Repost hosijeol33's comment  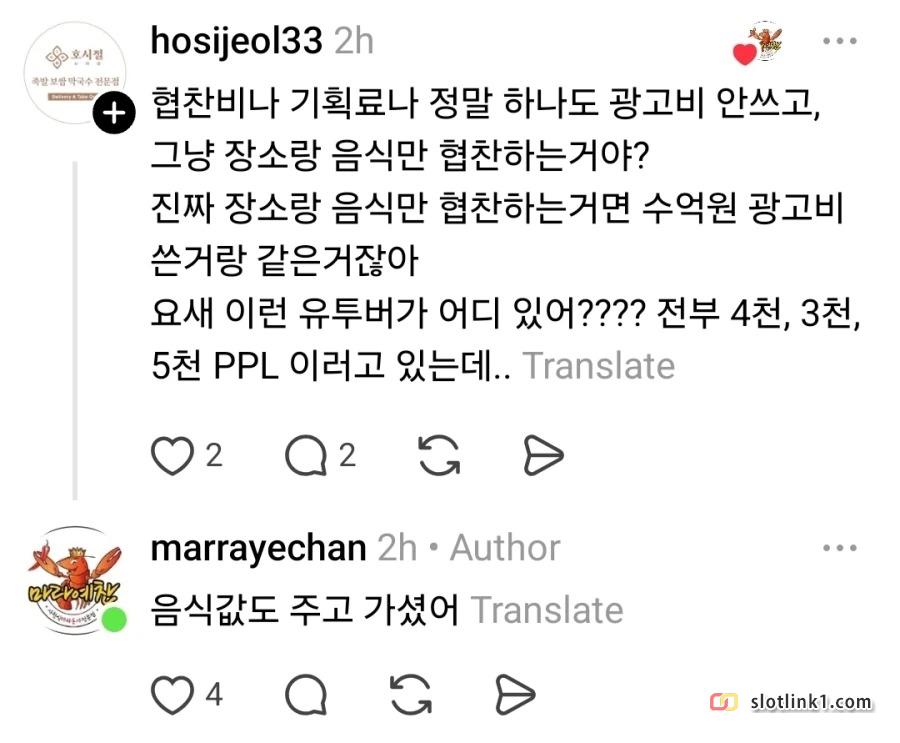(x=439, y=455)
